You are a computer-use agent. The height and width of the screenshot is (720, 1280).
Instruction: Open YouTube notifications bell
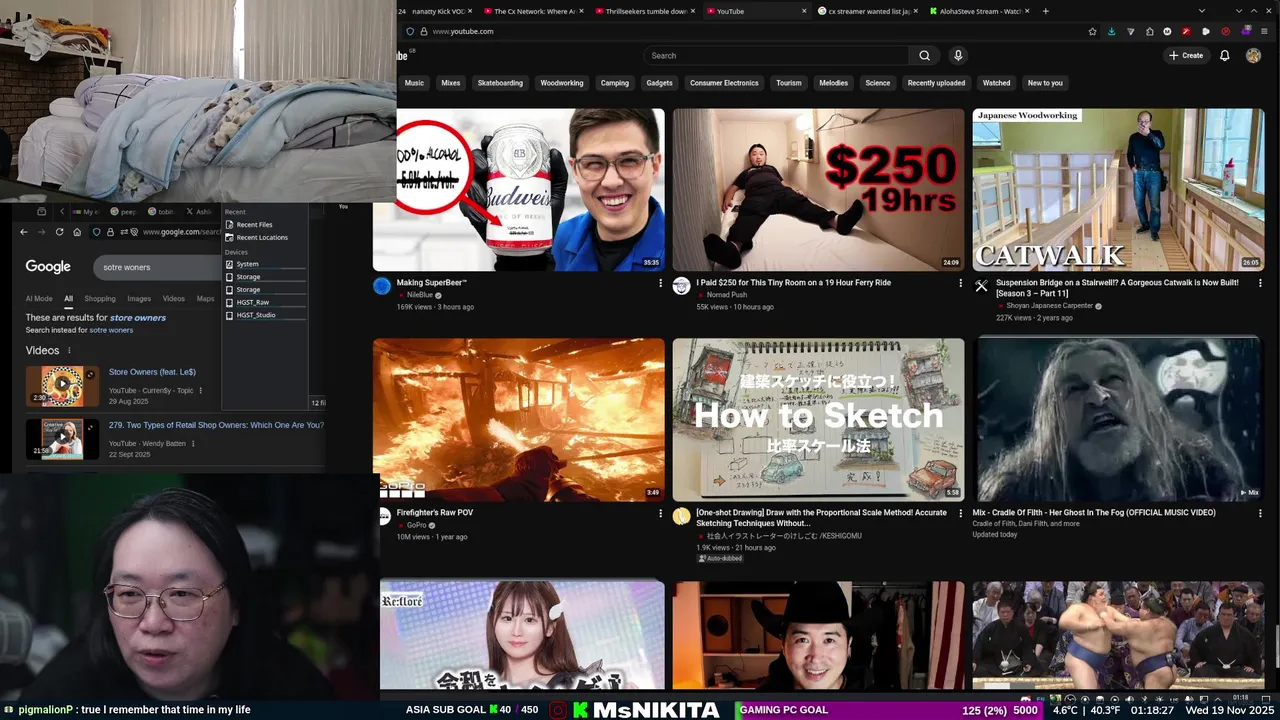1224,56
